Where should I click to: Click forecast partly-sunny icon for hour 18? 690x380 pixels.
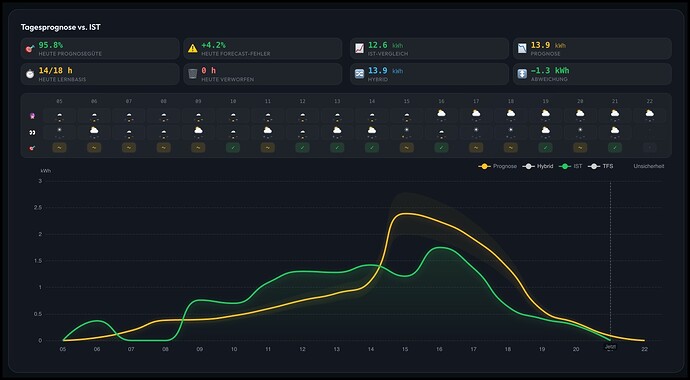coord(510,114)
